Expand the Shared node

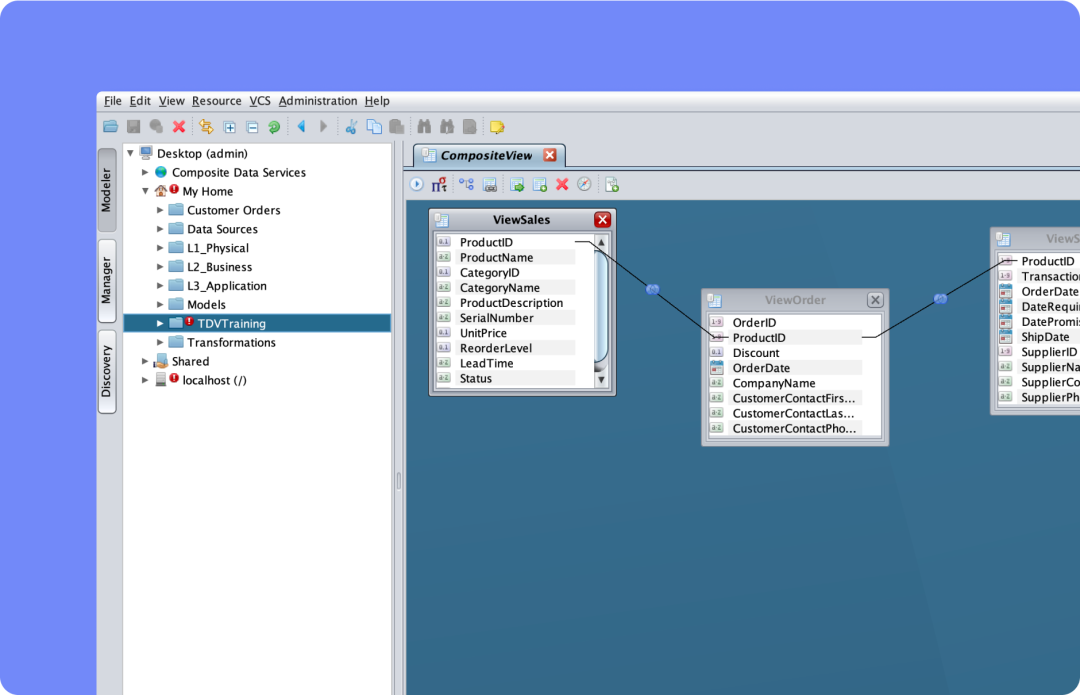[145, 361]
